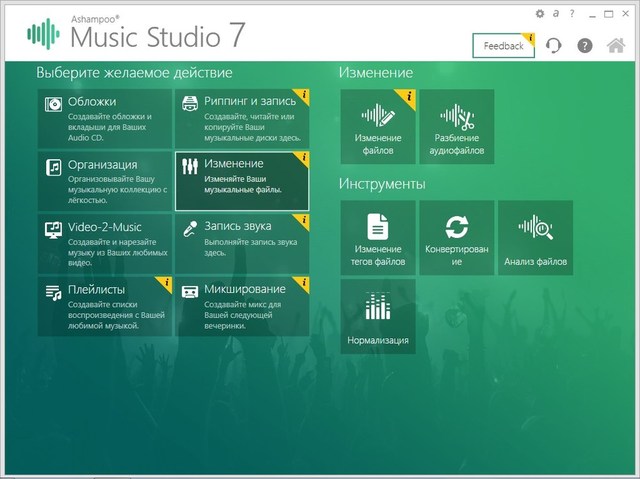Open help with the round question mark icon
The width and height of the screenshot is (640, 479).
coord(585,46)
